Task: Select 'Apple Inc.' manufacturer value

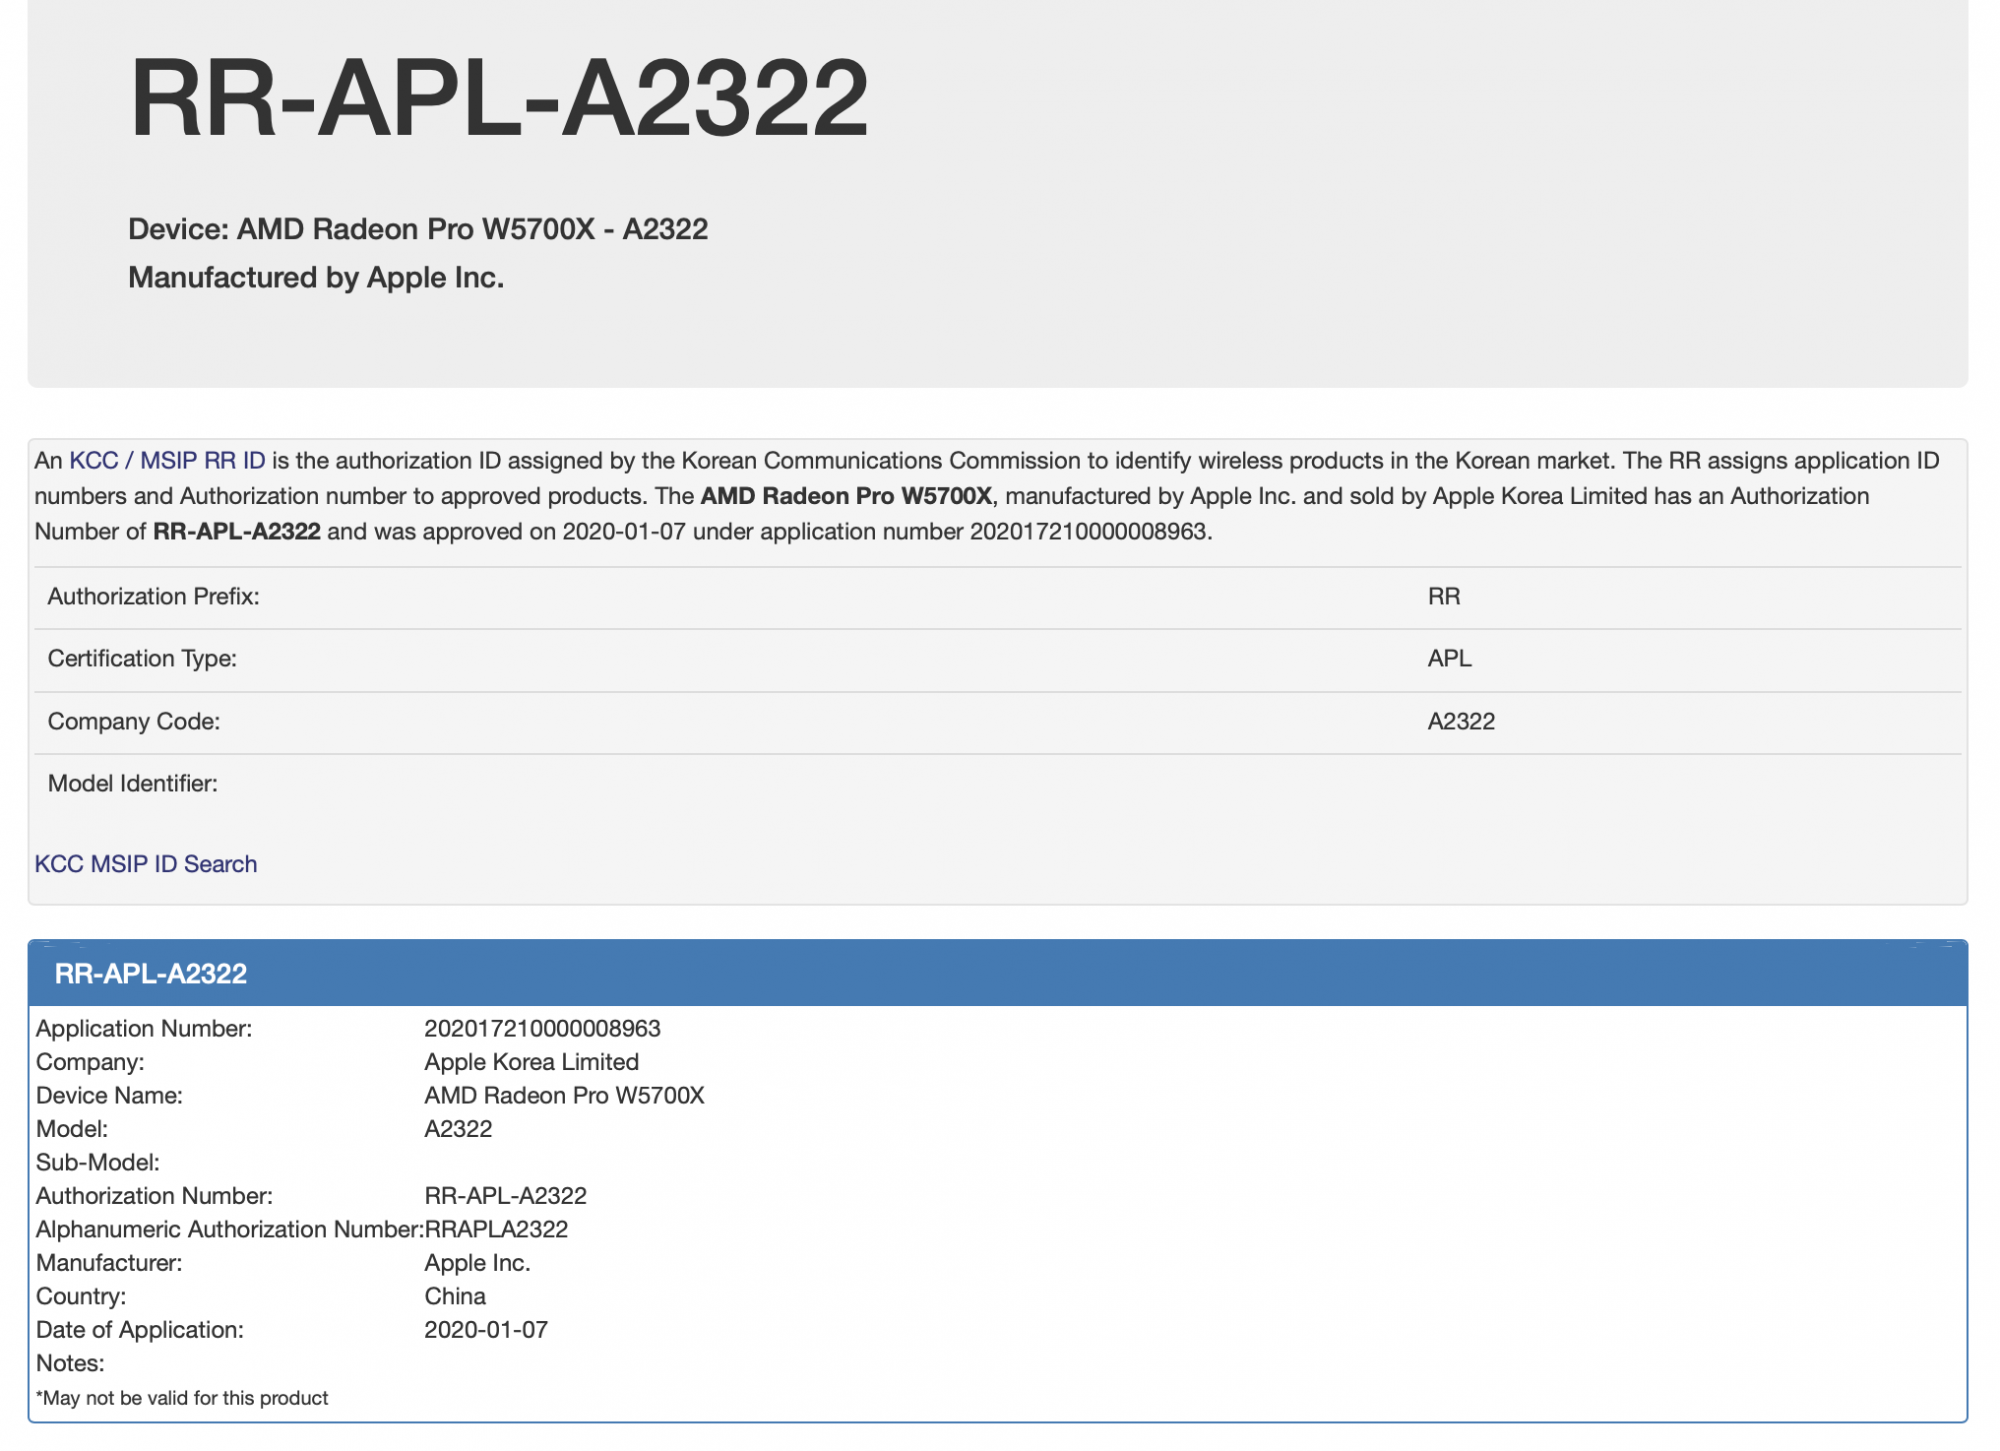Action: point(478,1263)
